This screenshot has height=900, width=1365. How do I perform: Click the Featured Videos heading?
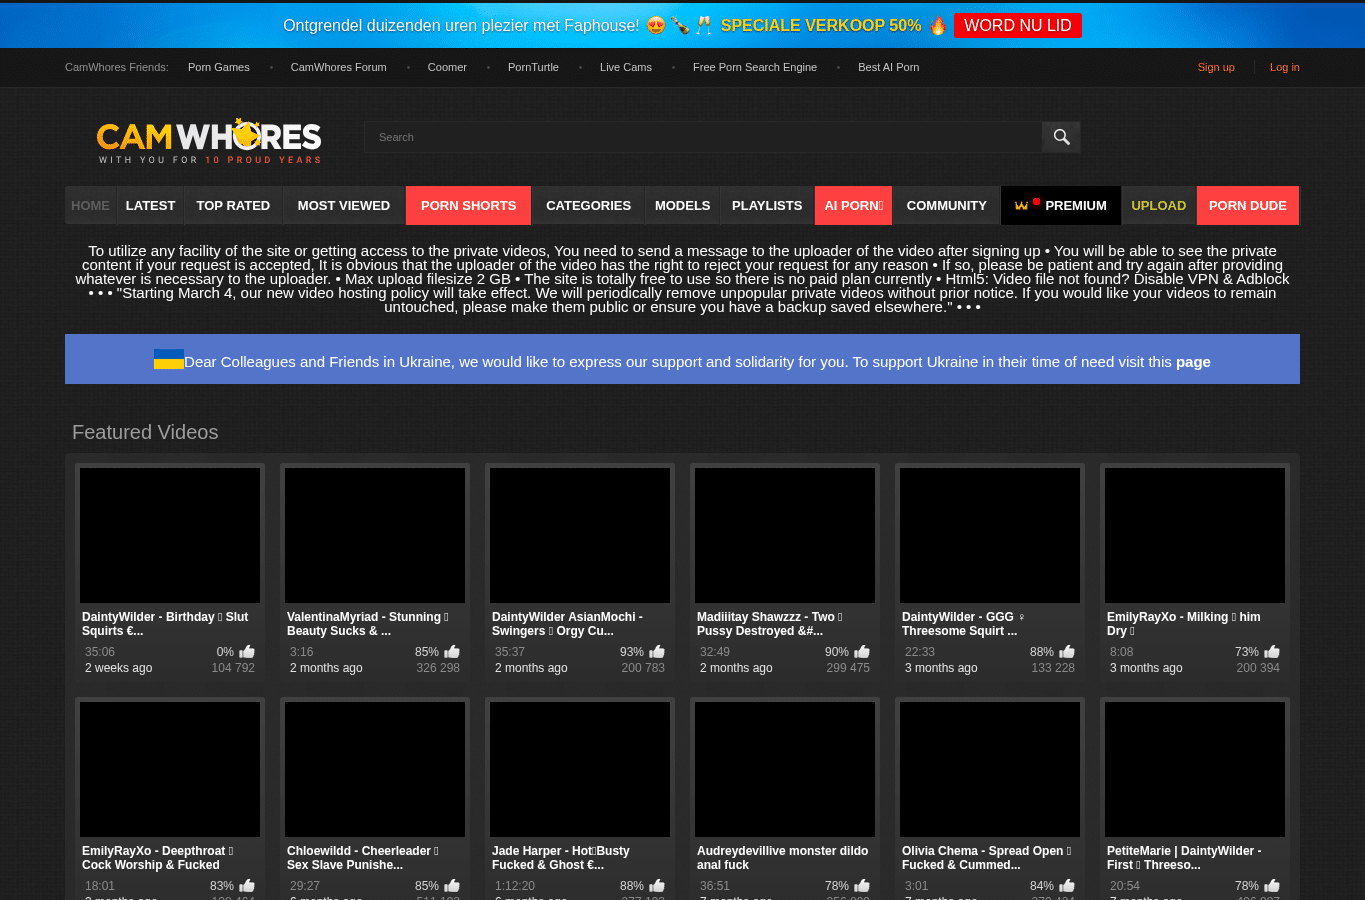145,432
